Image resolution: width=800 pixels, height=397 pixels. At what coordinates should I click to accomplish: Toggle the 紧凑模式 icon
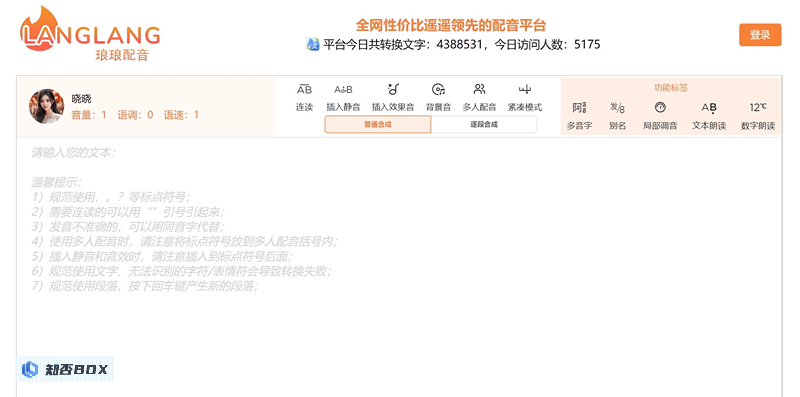tap(524, 90)
